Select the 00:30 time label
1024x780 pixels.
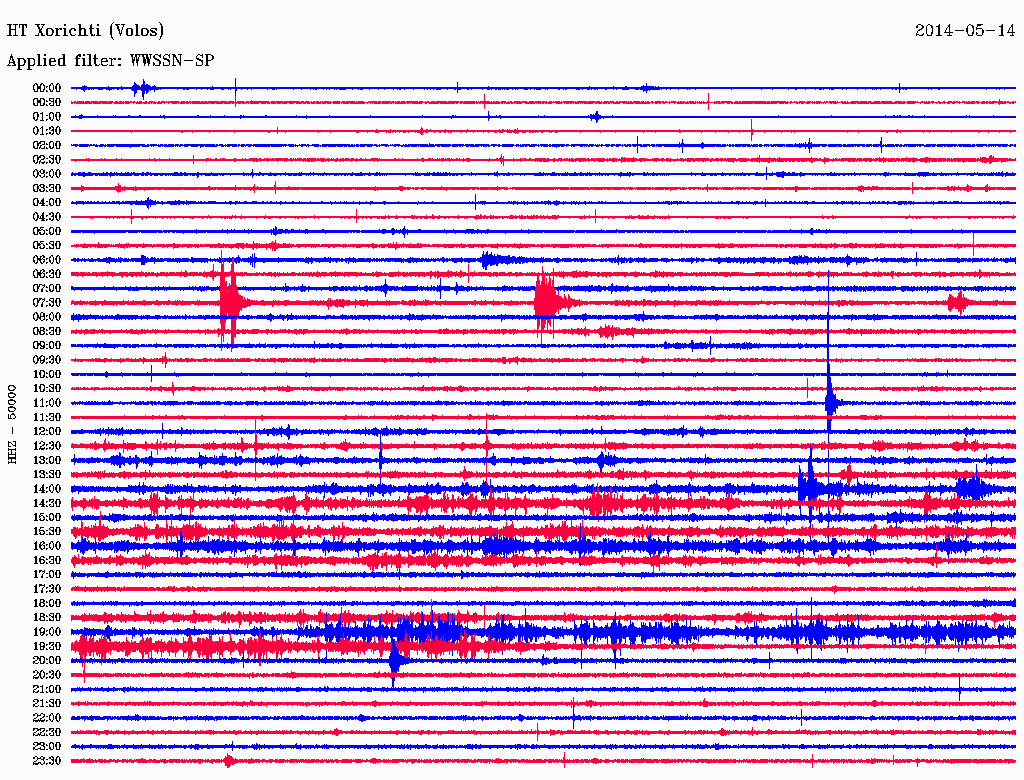[46, 102]
